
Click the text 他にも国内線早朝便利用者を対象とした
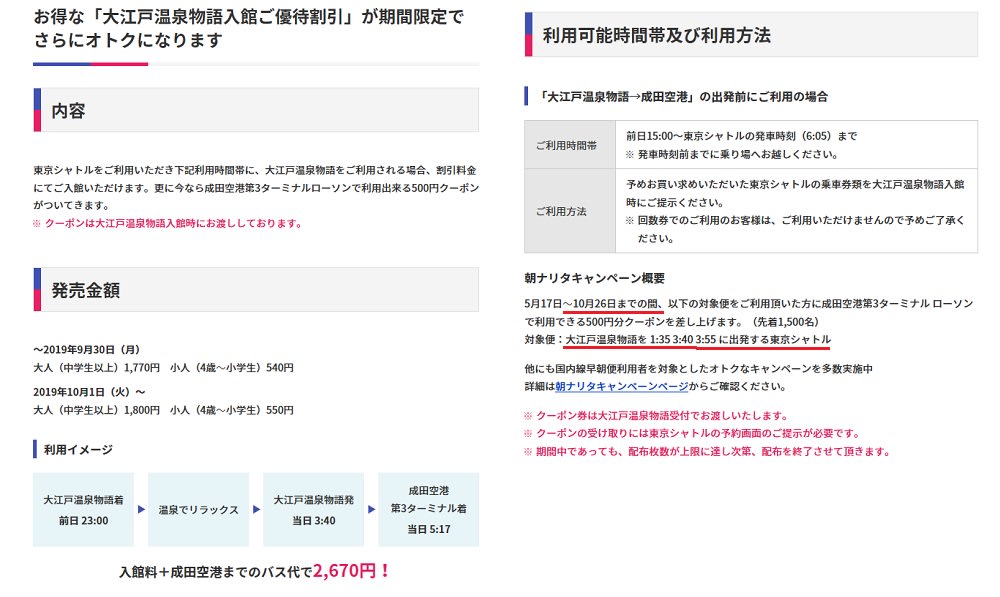point(698,369)
